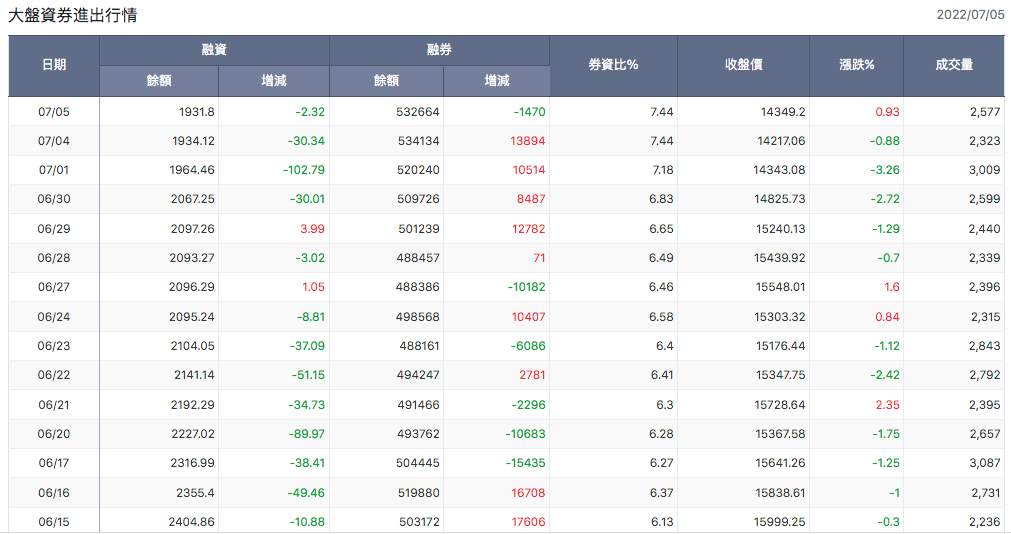Click closing price 15999.25
The image size is (1011, 534).
[780, 522]
